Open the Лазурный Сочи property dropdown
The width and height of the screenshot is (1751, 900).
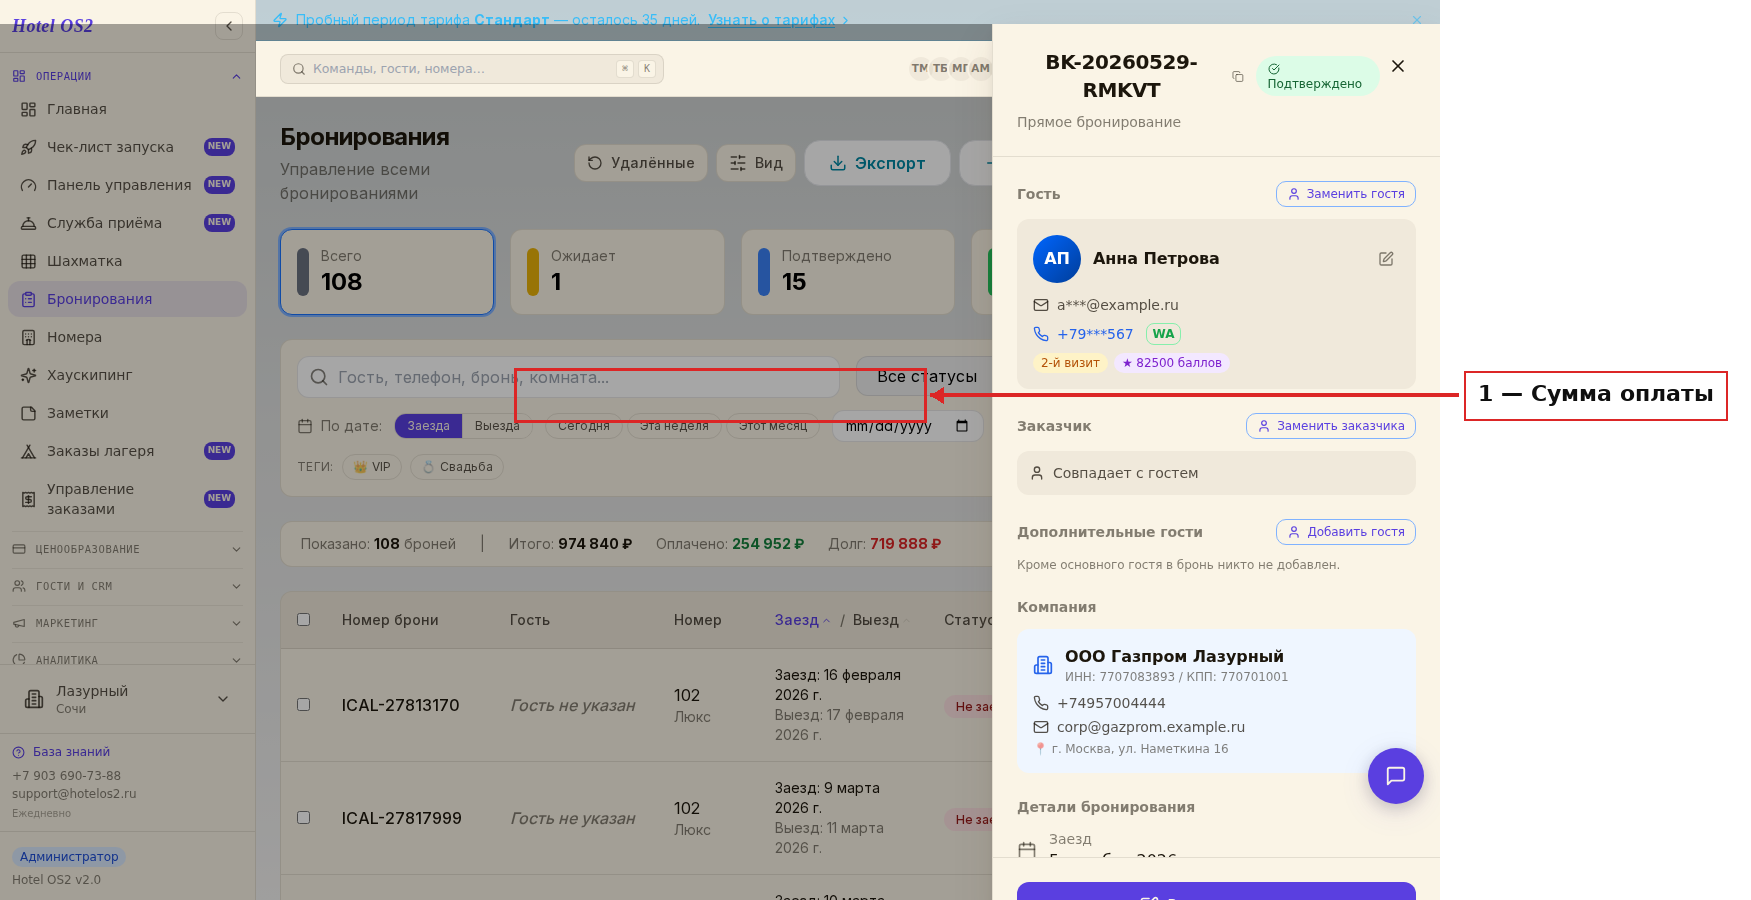click(x=127, y=699)
